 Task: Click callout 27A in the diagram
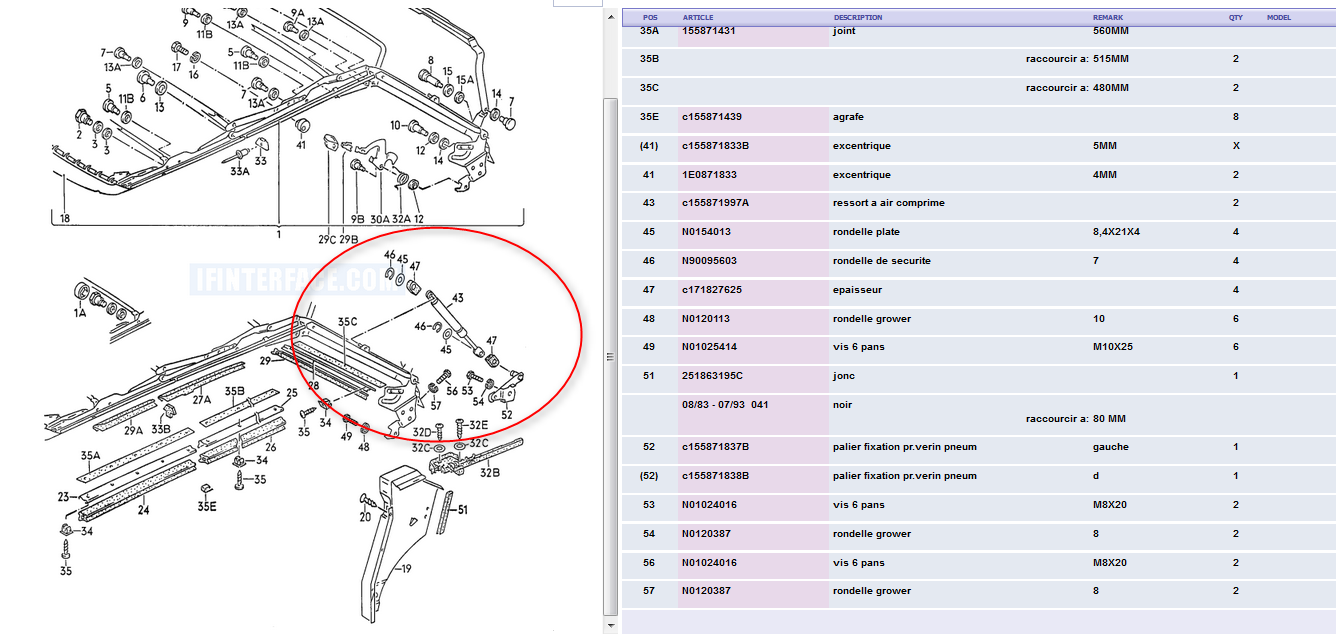[202, 399]
